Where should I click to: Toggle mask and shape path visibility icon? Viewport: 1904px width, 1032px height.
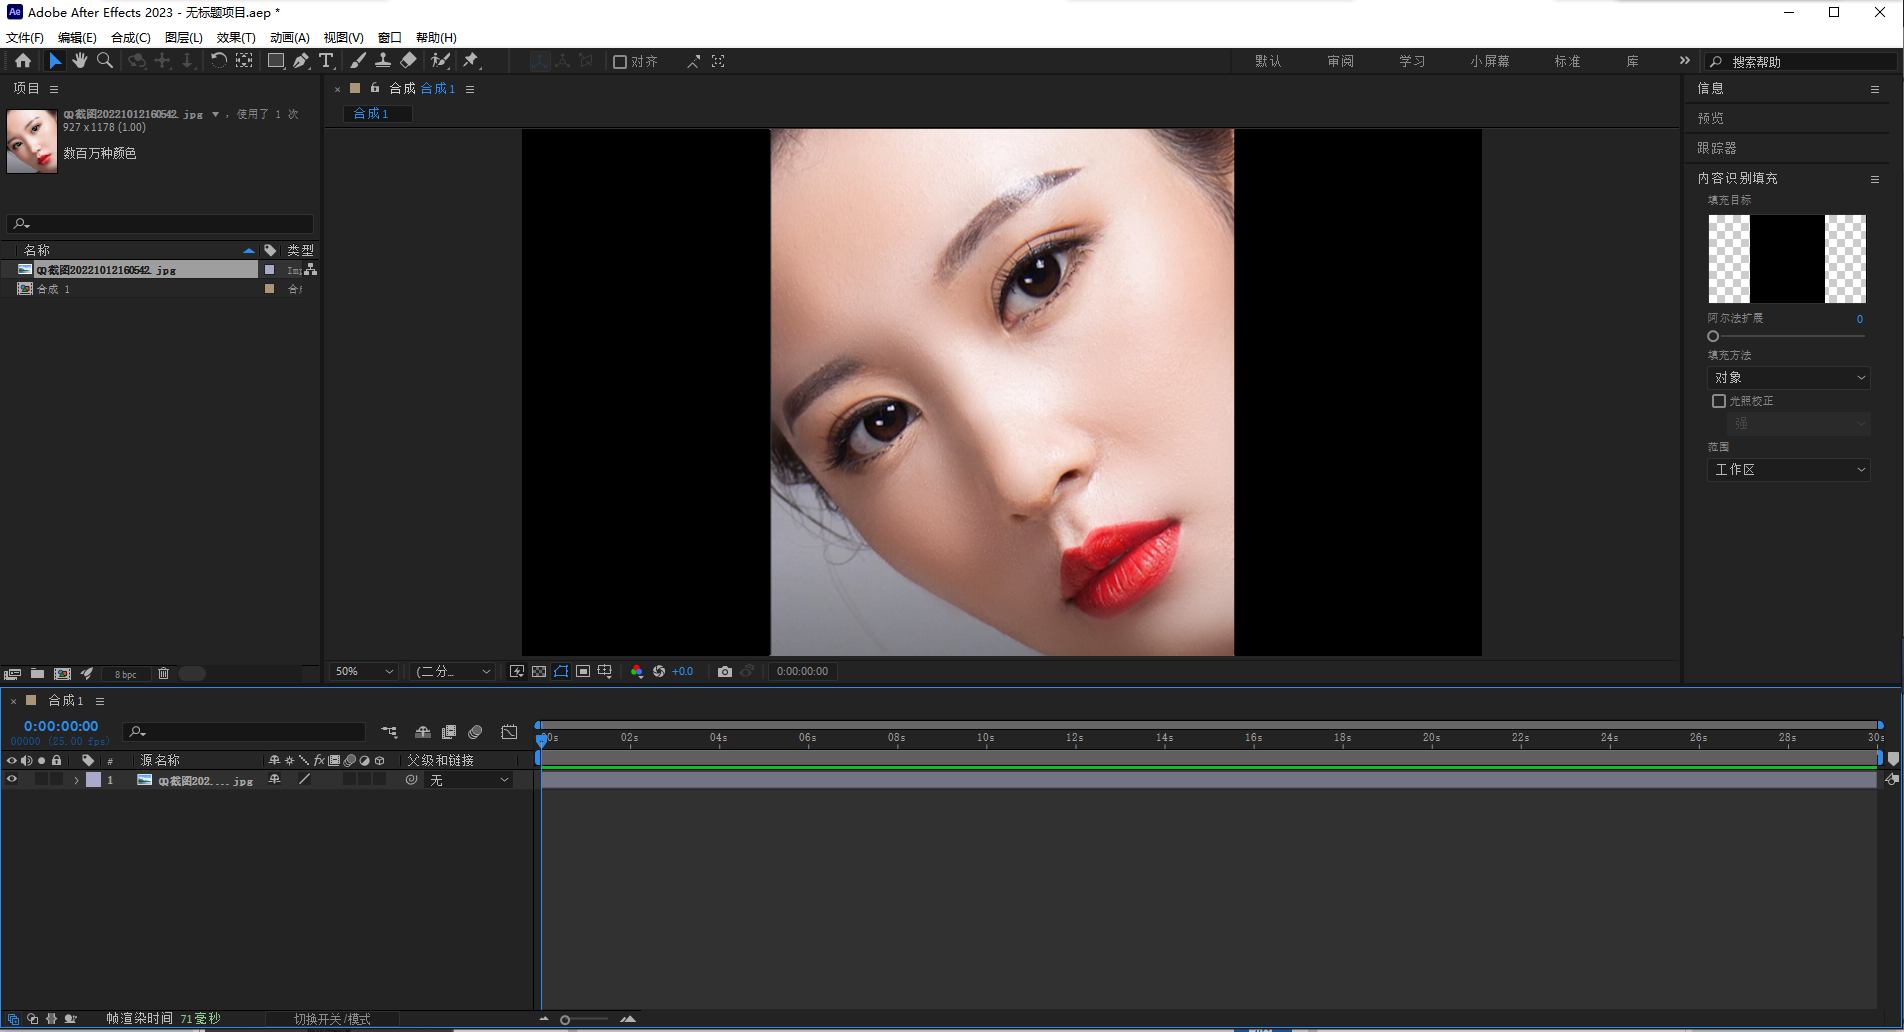point(561,671)
